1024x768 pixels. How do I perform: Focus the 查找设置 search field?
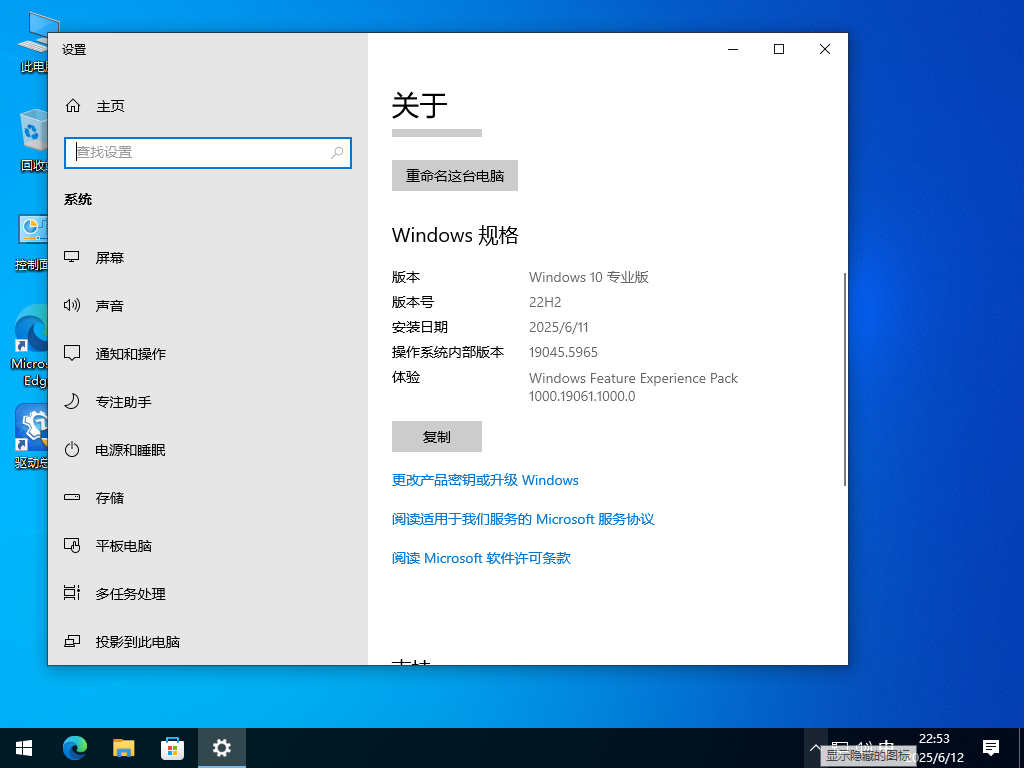click(208, 153)
